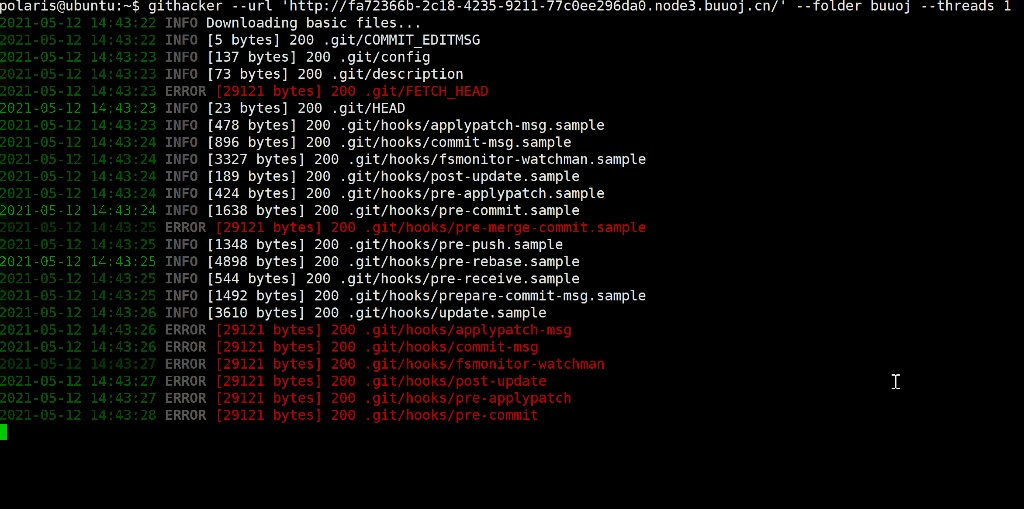
Task: Click the update.sample log entry
Action: (273, 312)
